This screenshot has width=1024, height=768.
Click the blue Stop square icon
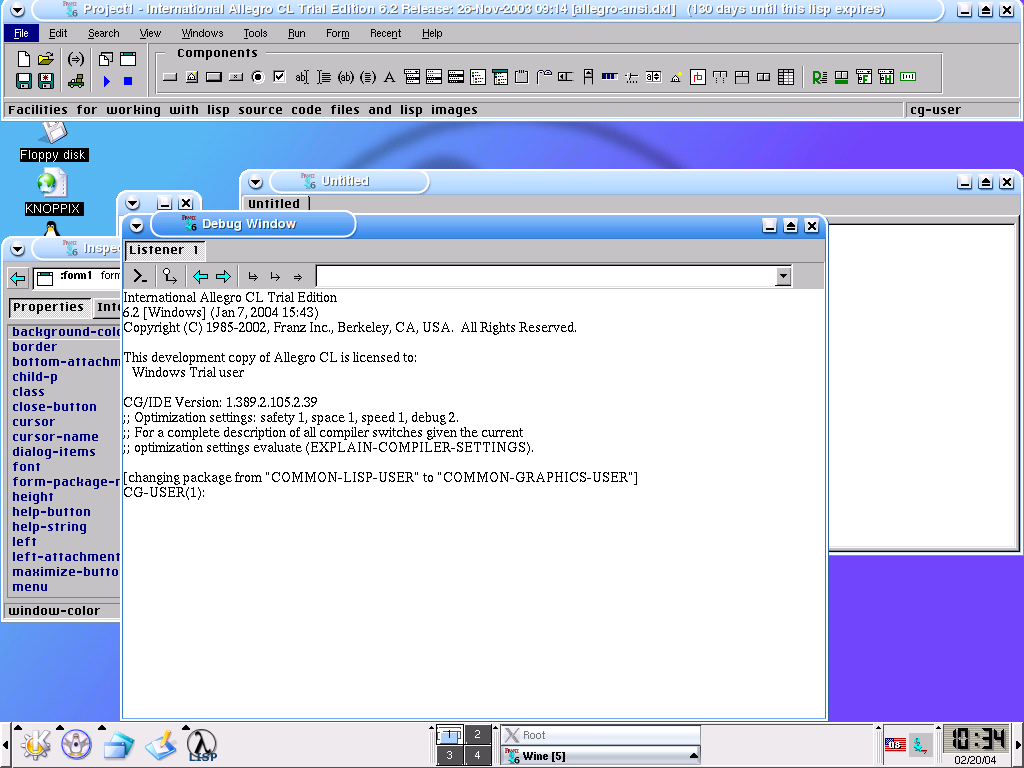pyautogui.click(x=128, y=81)
